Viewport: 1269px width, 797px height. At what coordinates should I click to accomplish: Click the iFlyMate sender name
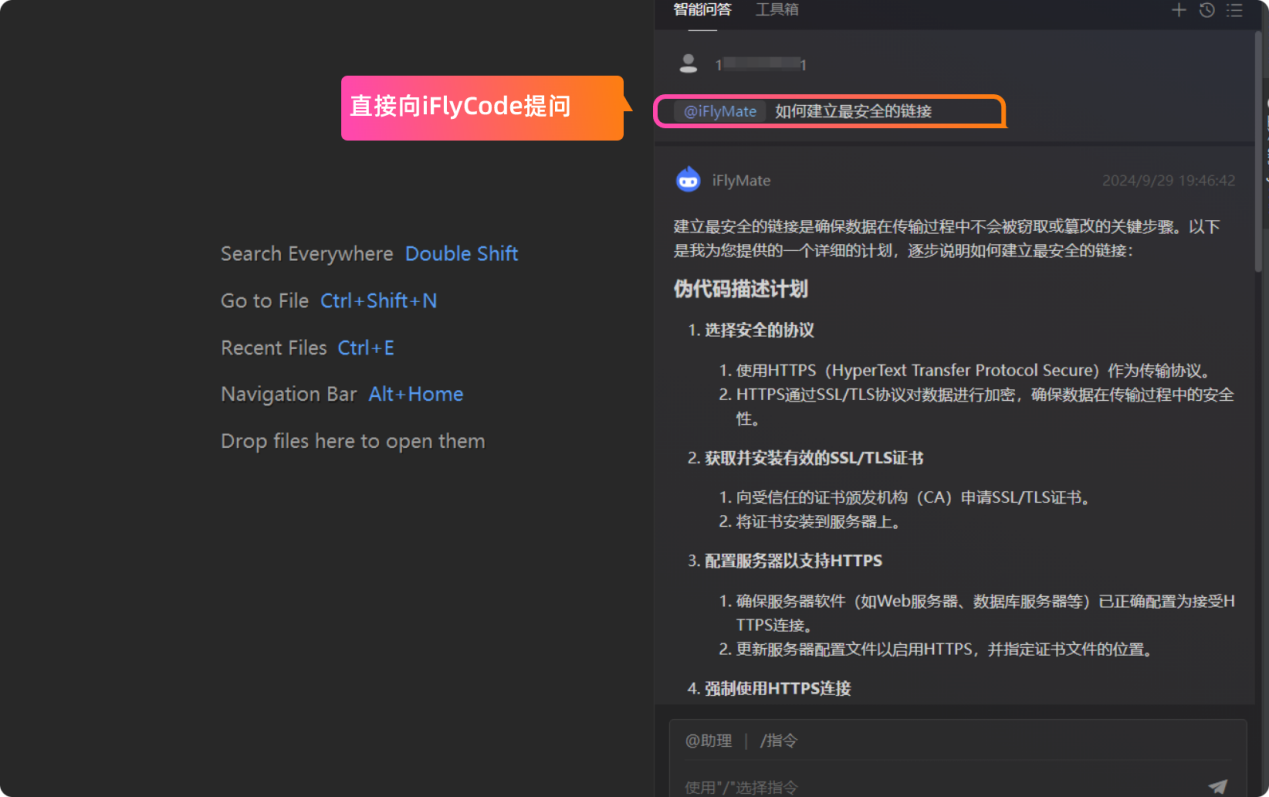click(741, 181)
